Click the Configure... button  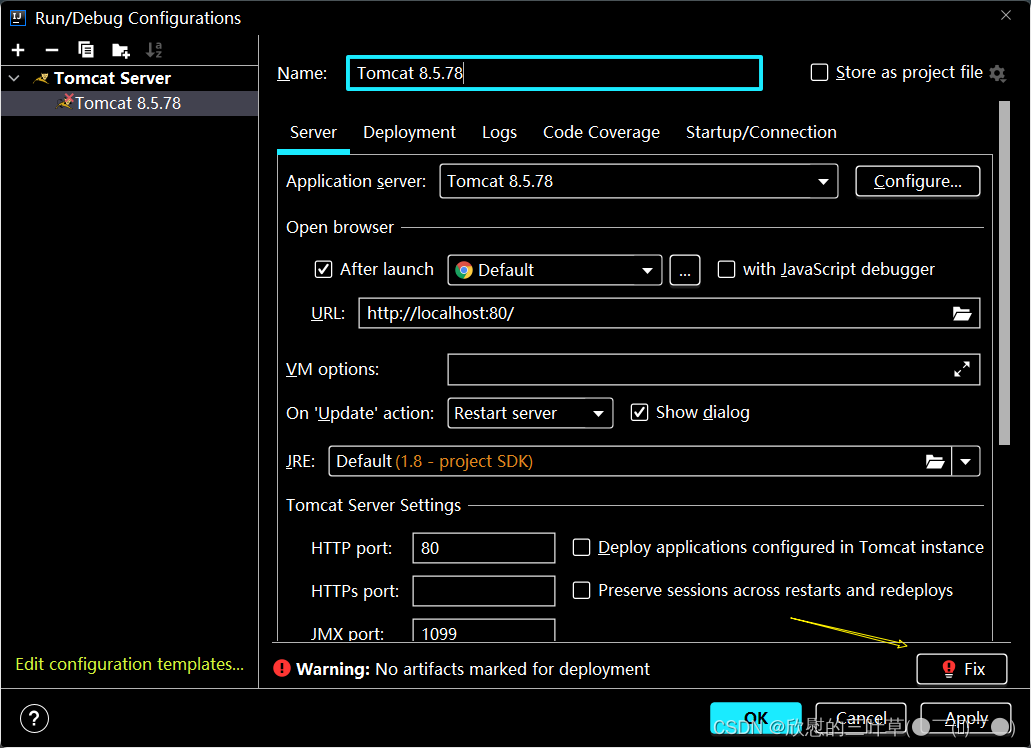click(x=917, y=181)
